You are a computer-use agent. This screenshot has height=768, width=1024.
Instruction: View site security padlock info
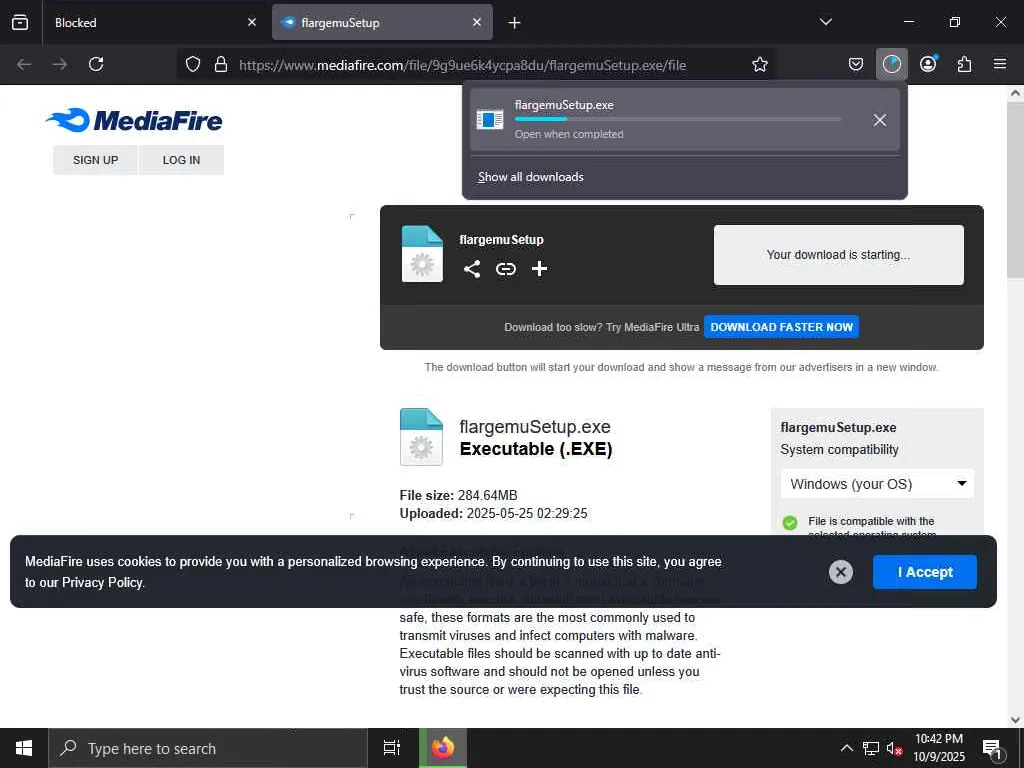pos(221,64)
